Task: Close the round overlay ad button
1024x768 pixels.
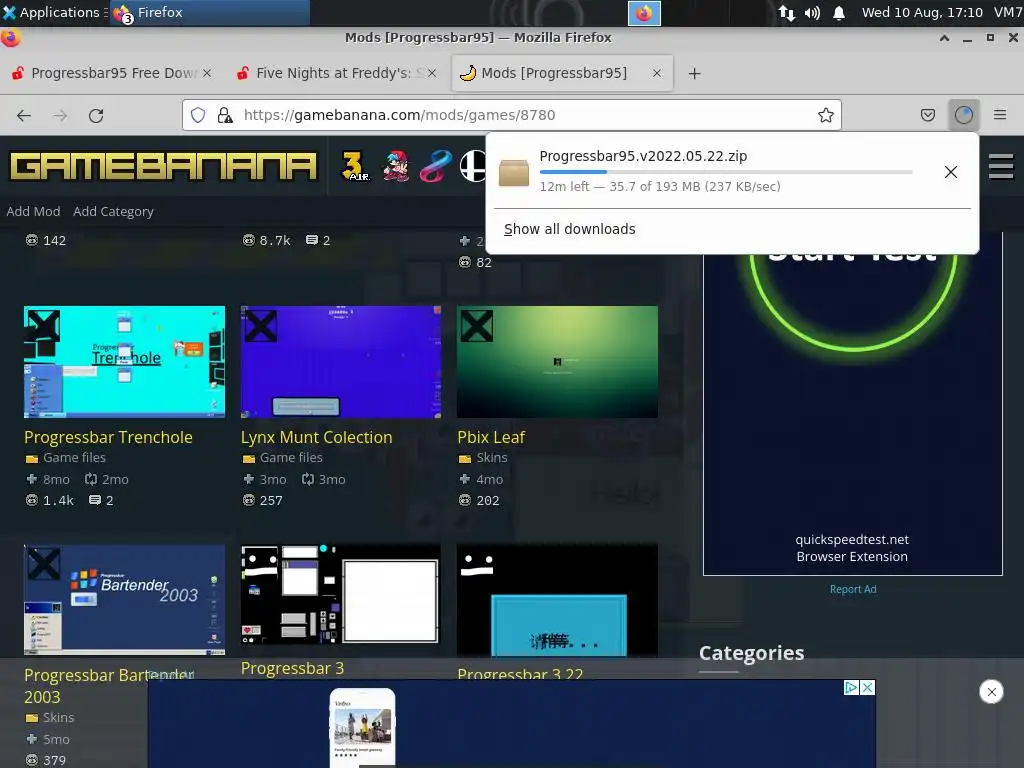Action: 991,692
